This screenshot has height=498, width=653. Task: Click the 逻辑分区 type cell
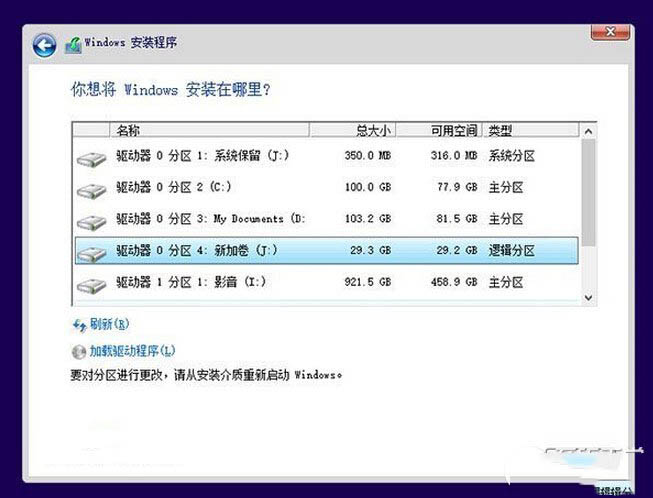pyautogui.click(x=512, y=251)
